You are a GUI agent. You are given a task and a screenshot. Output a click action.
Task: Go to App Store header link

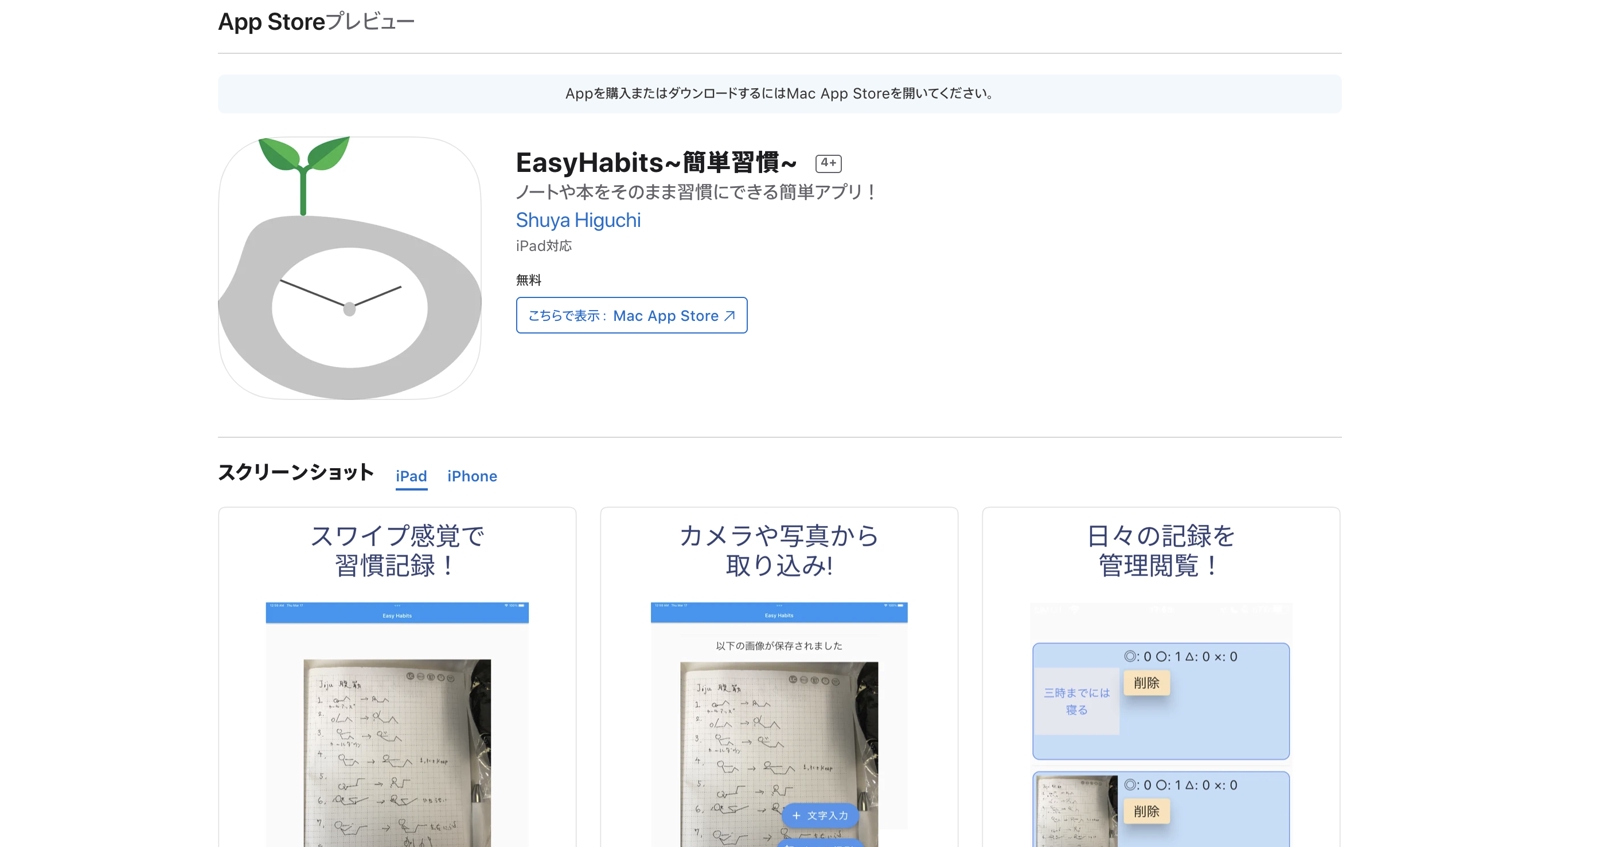click(x=271, y=22)
